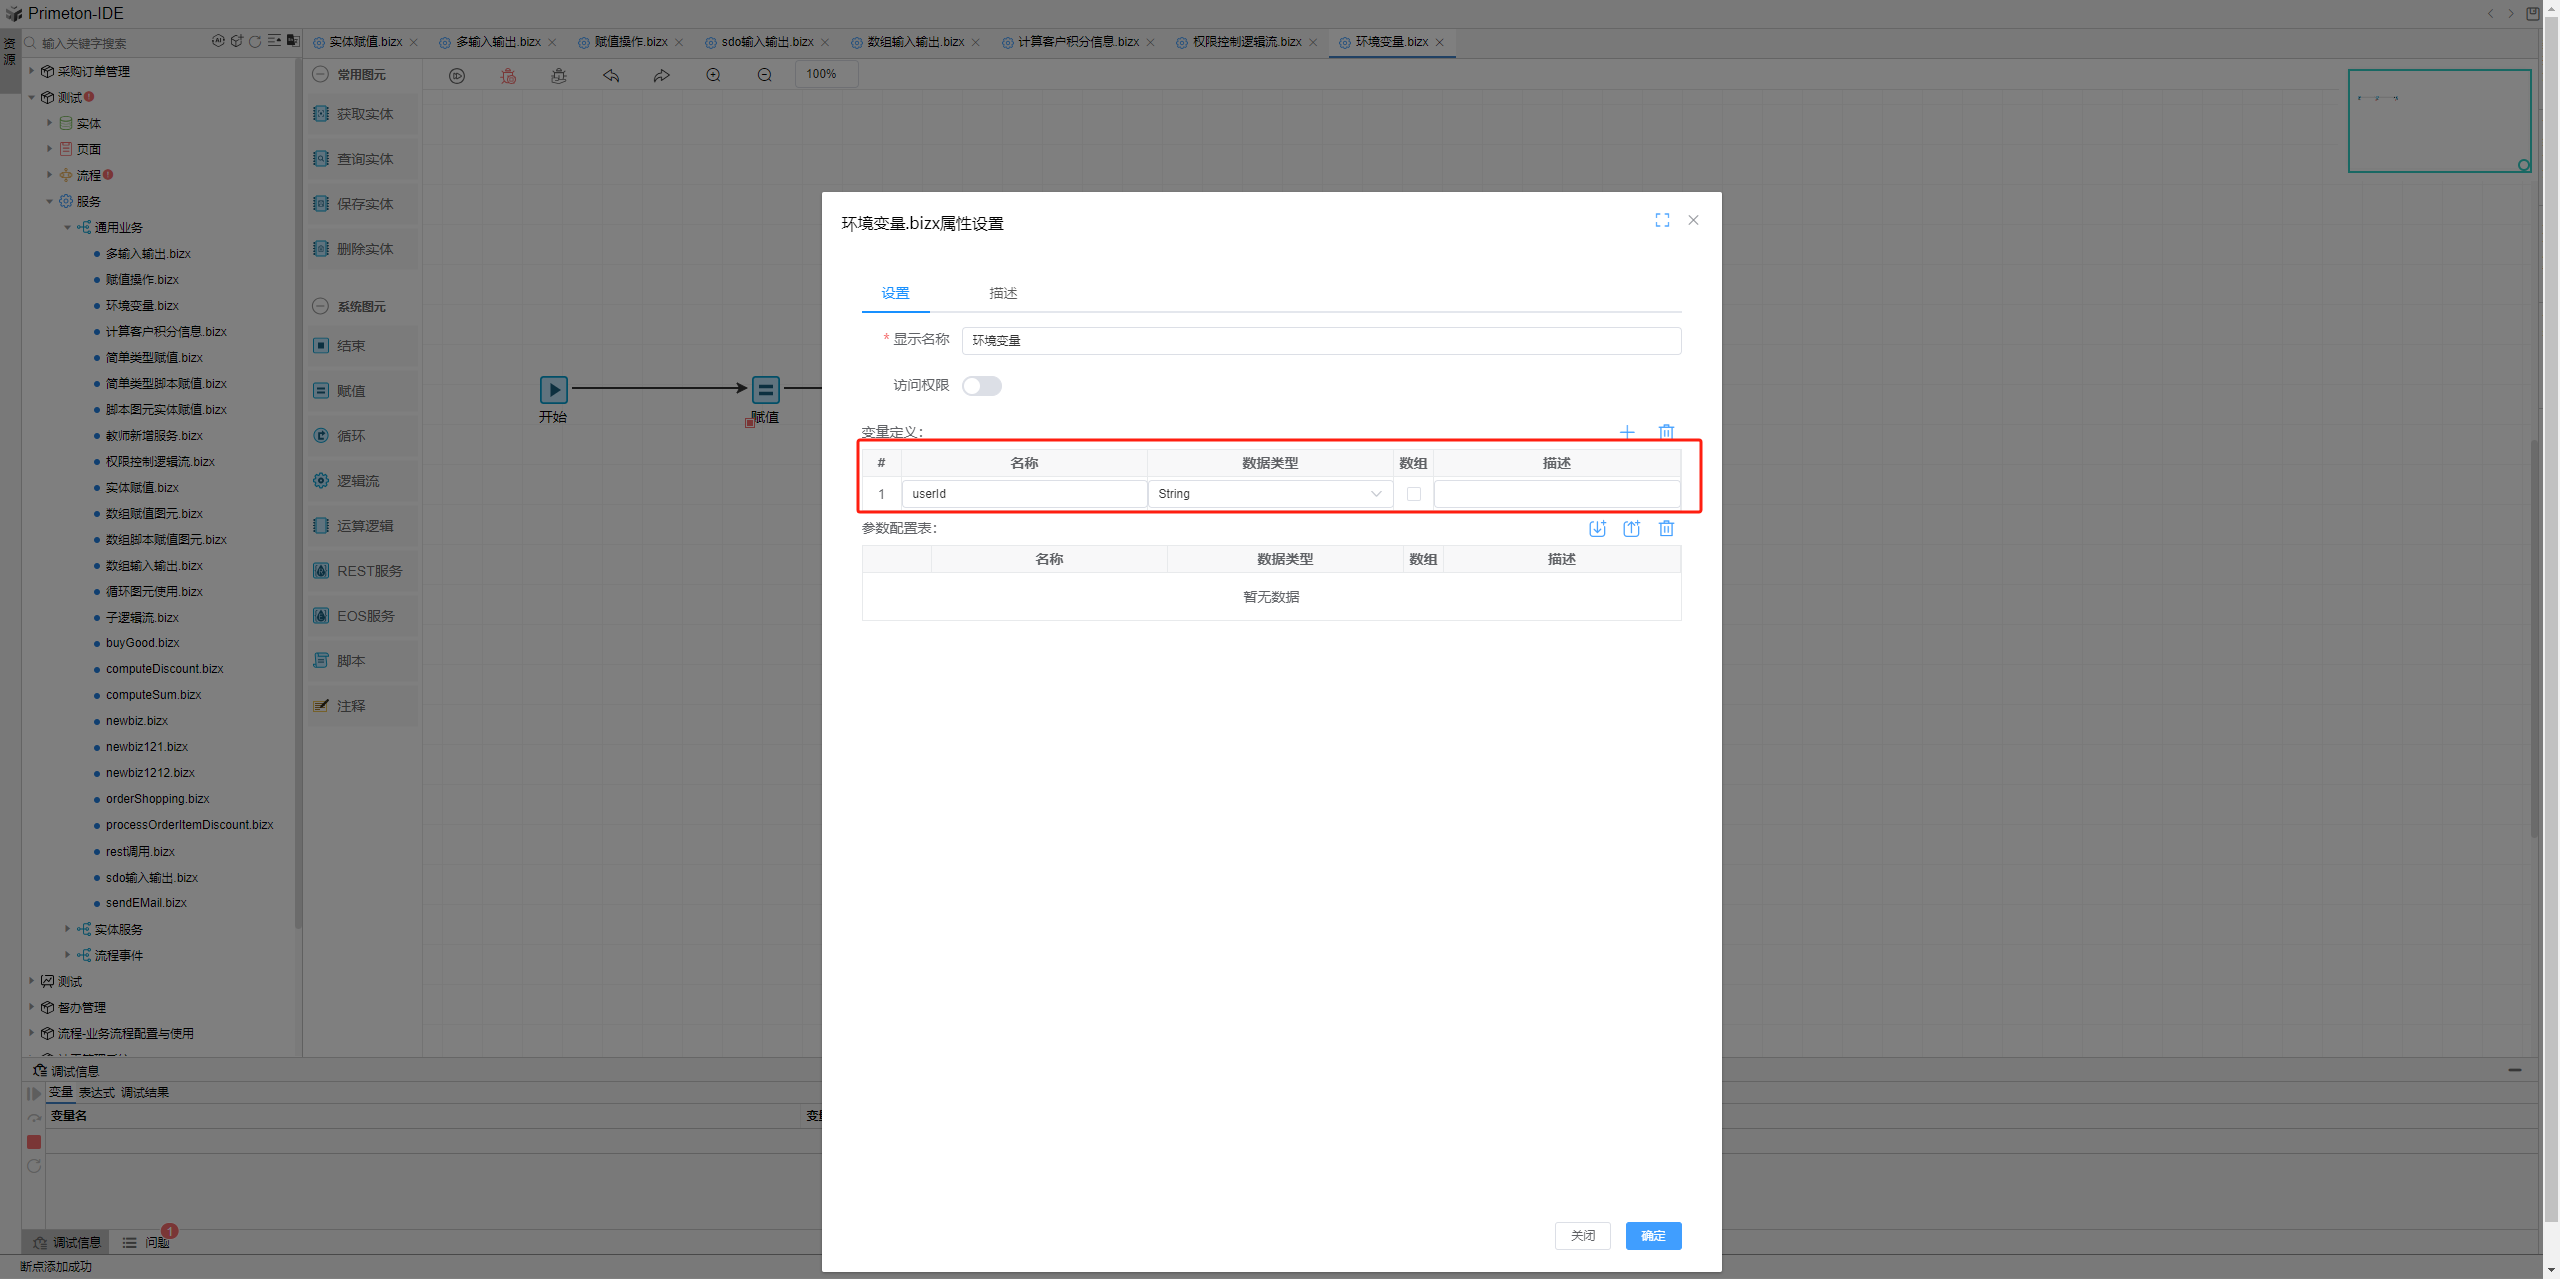
Task: Toggle the 访问权限 switch
Action: (x=981, y=386)
